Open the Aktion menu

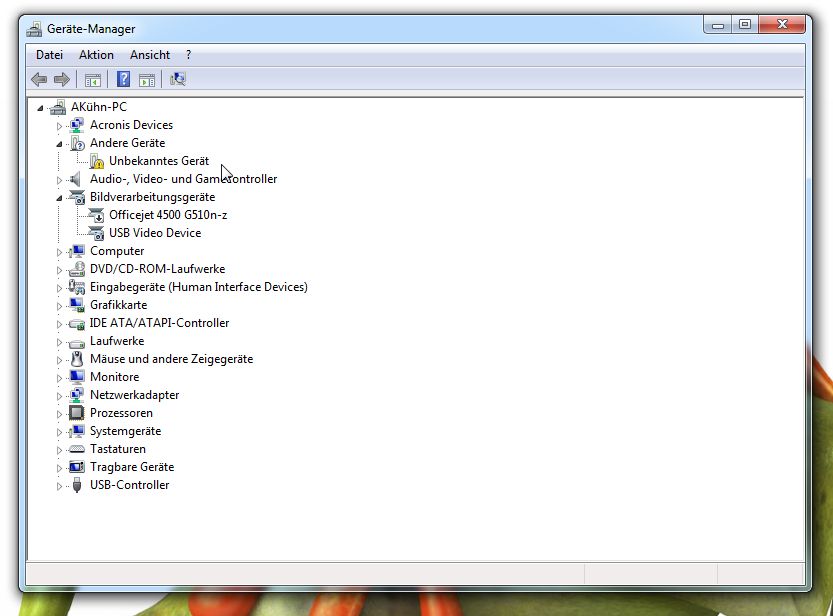click(x=96, y=55)
